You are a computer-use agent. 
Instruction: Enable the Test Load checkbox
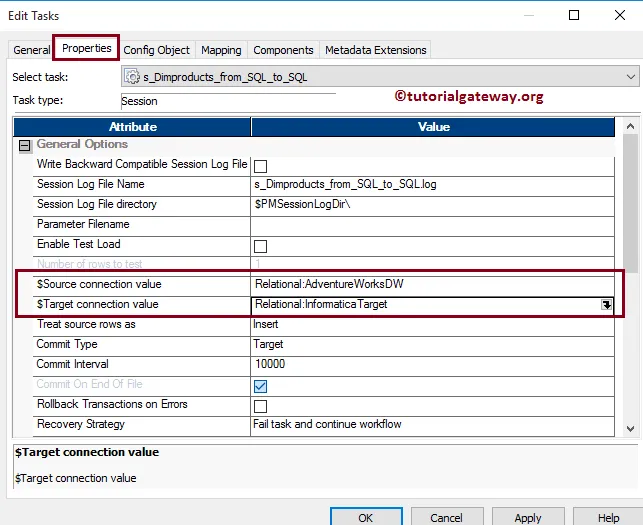click(x=260, y=247)
